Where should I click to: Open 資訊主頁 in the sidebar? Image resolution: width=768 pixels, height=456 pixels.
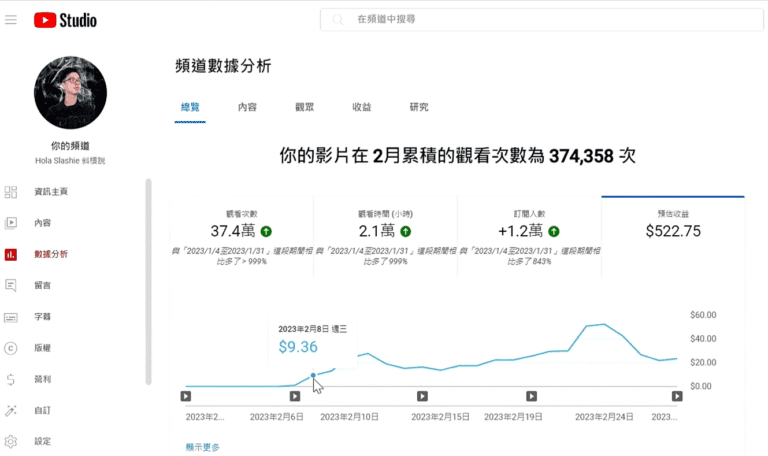click(51, 192)
